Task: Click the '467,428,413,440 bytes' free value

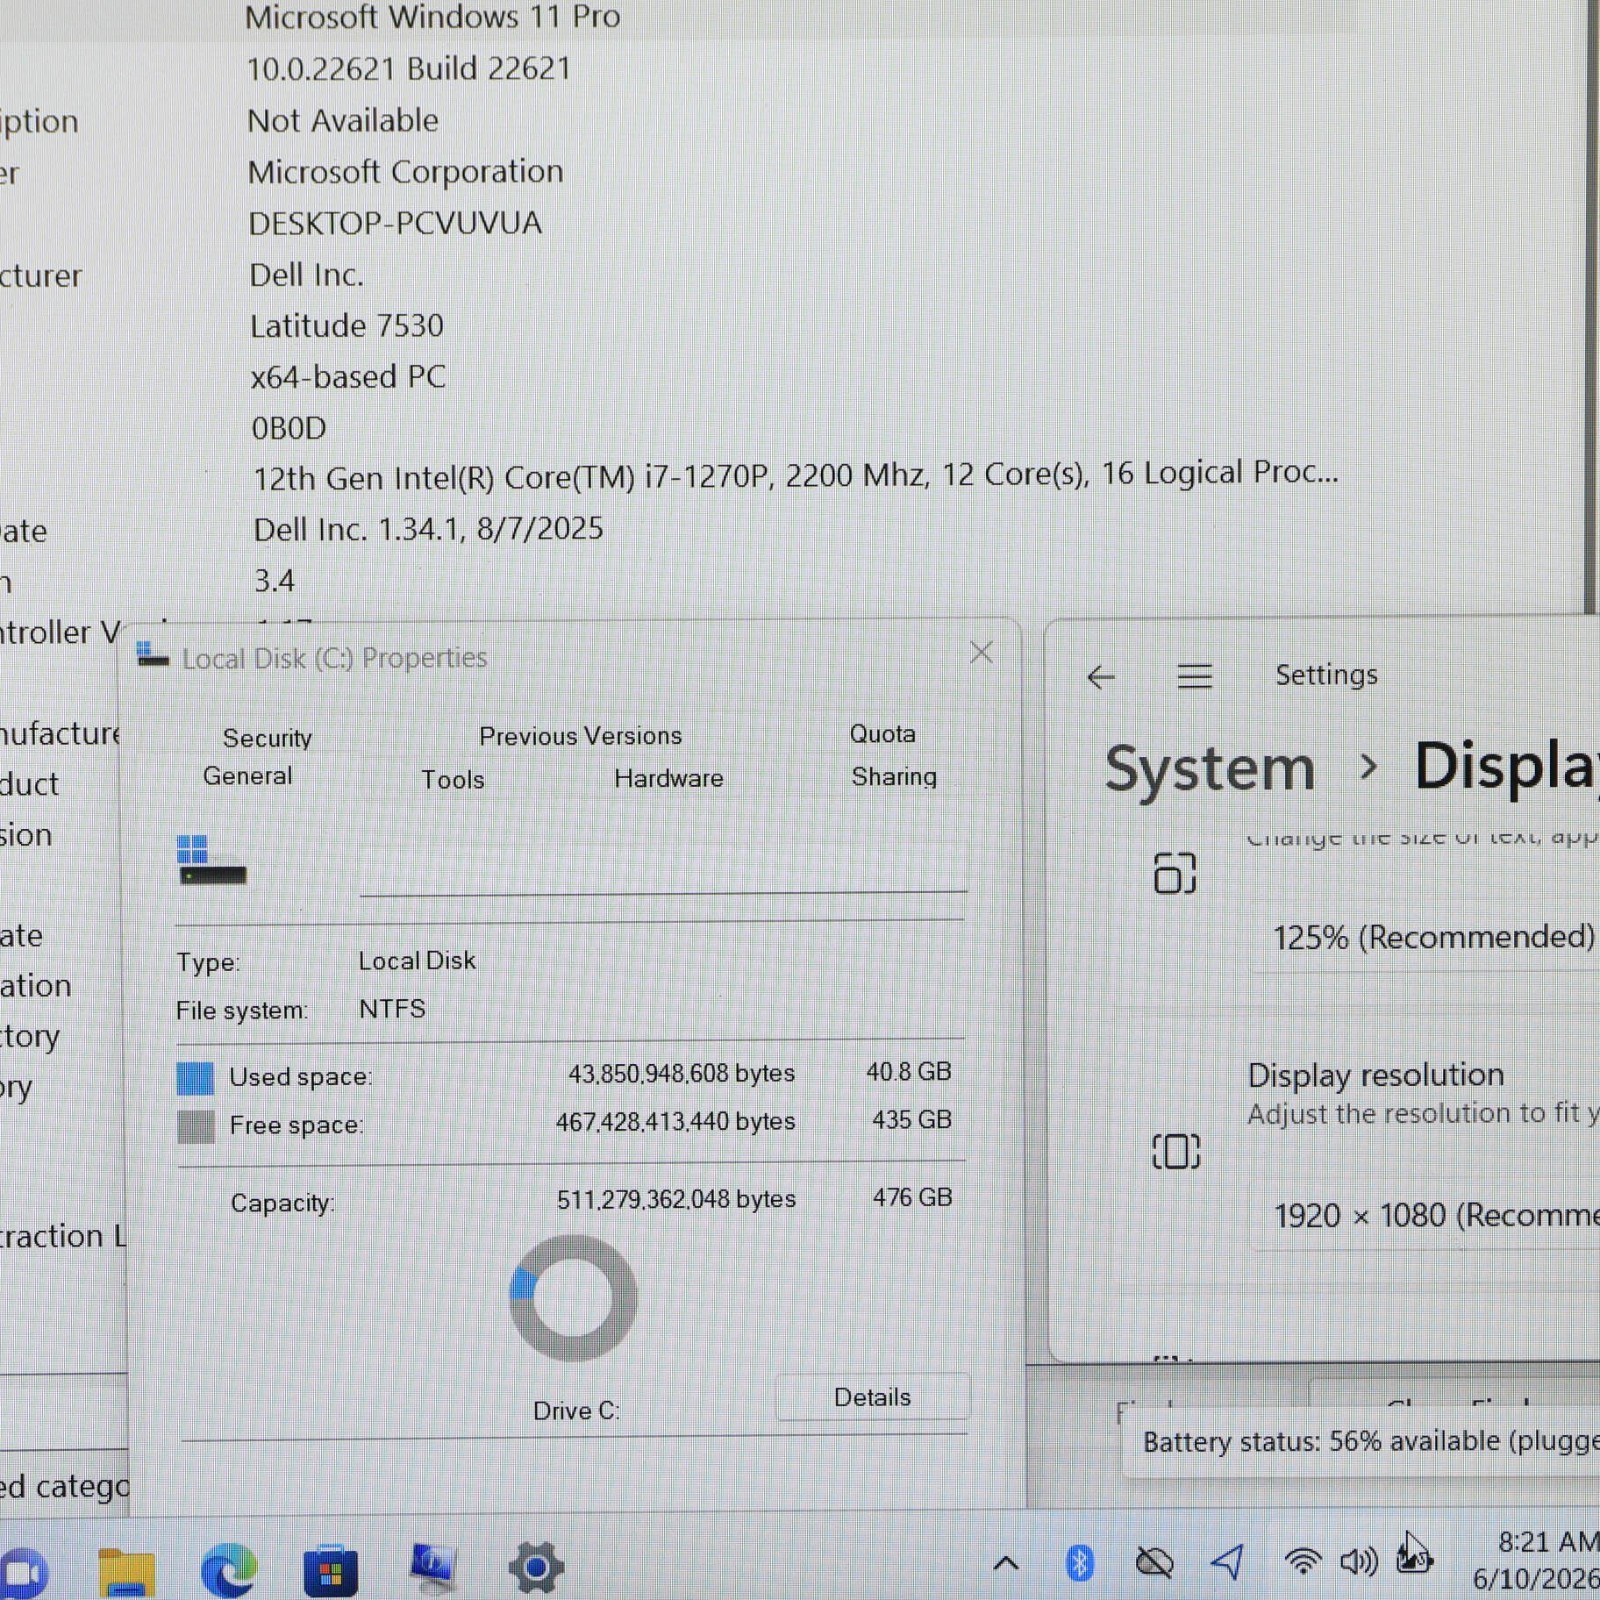Action: [675, 1122]
